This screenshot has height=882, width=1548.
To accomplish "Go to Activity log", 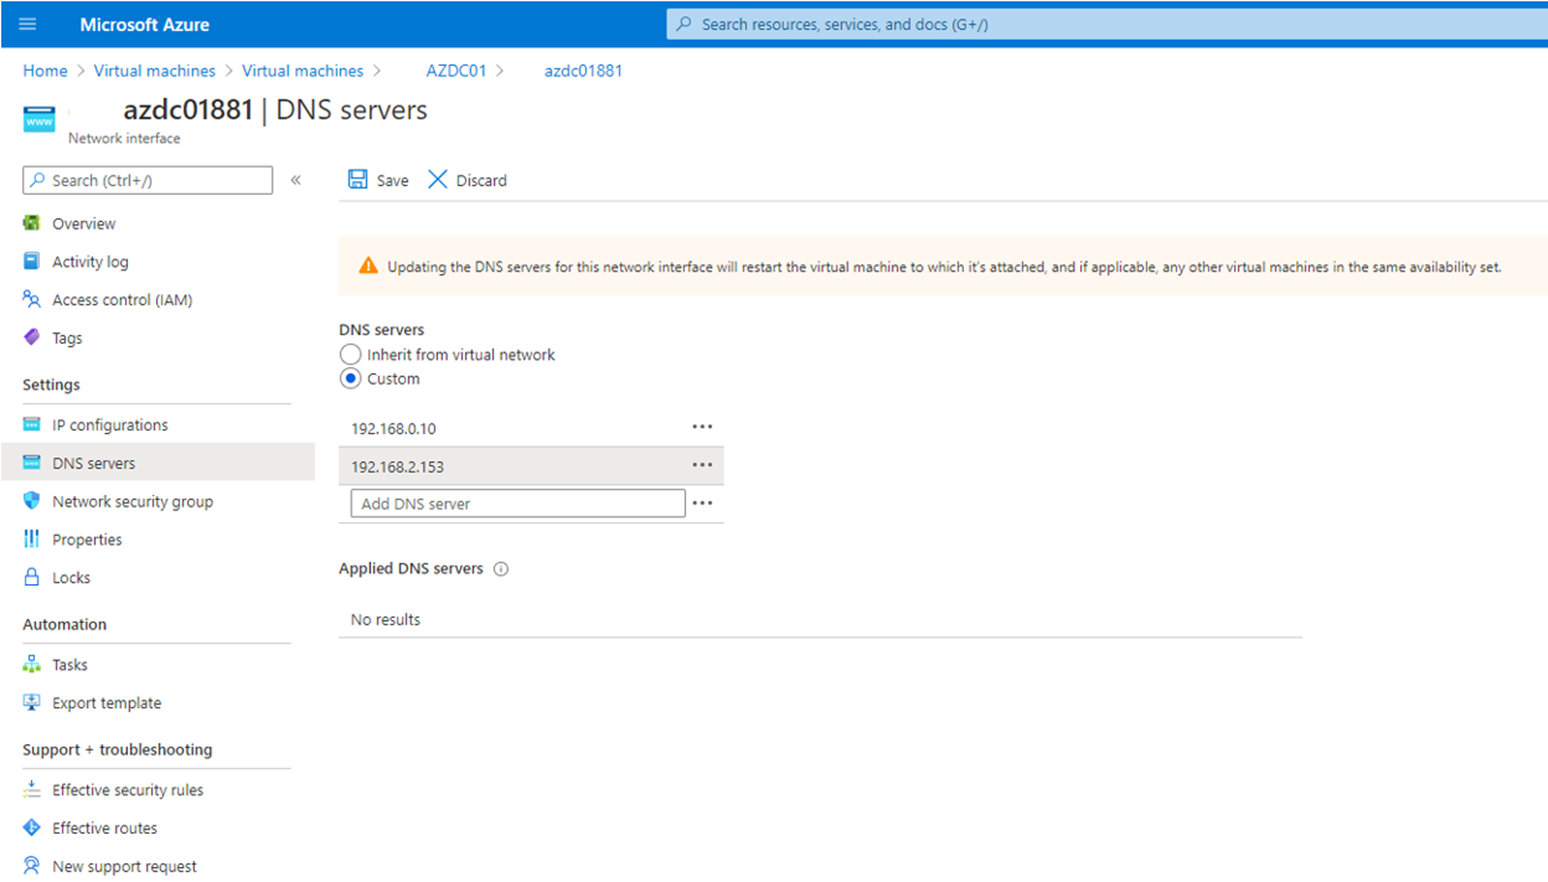I will point(90,262).
